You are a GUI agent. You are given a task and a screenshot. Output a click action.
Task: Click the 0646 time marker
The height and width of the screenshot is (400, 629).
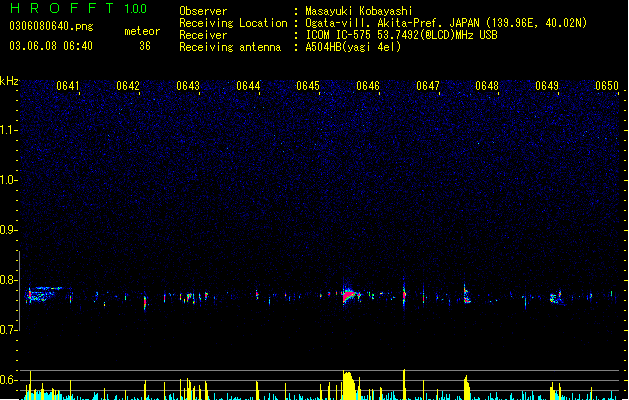368,86
